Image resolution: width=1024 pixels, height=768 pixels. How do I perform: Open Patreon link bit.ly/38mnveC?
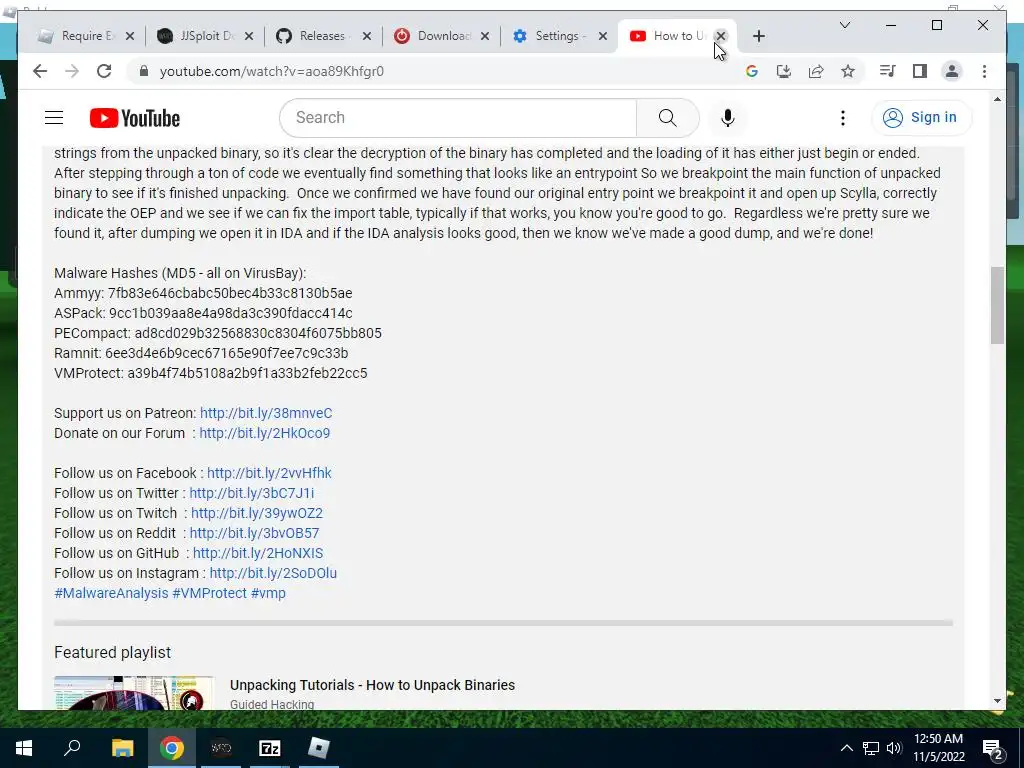click(x=266, y=413)
